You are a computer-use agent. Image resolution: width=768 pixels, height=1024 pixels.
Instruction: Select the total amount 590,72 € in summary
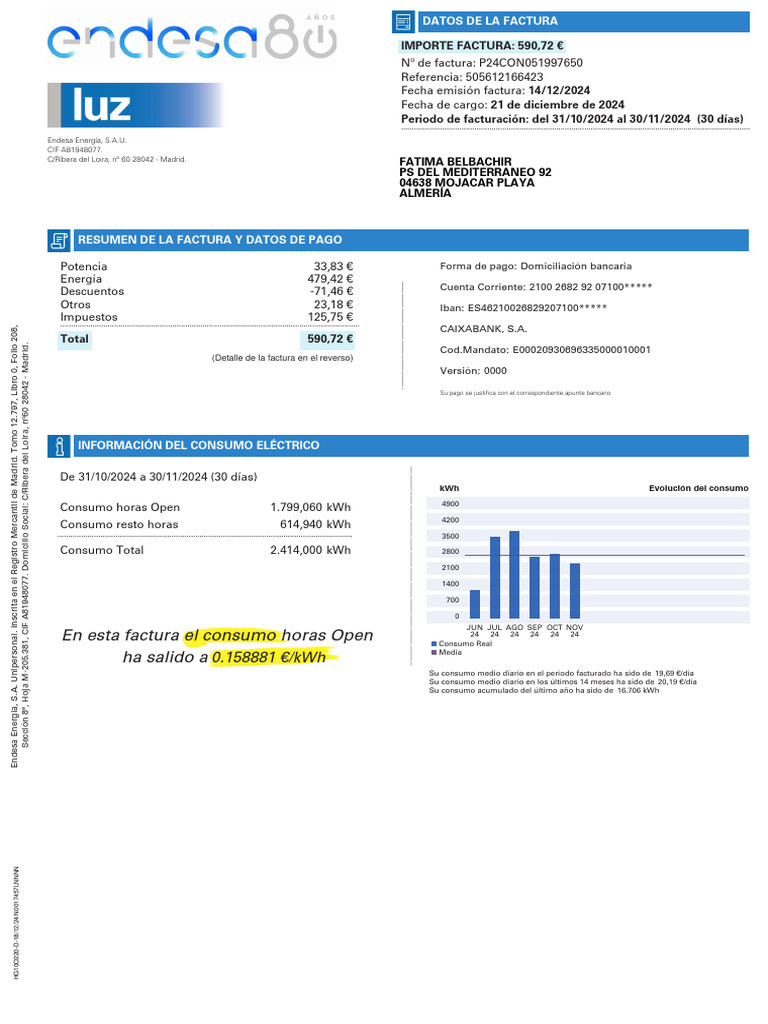tap(327, 340)
